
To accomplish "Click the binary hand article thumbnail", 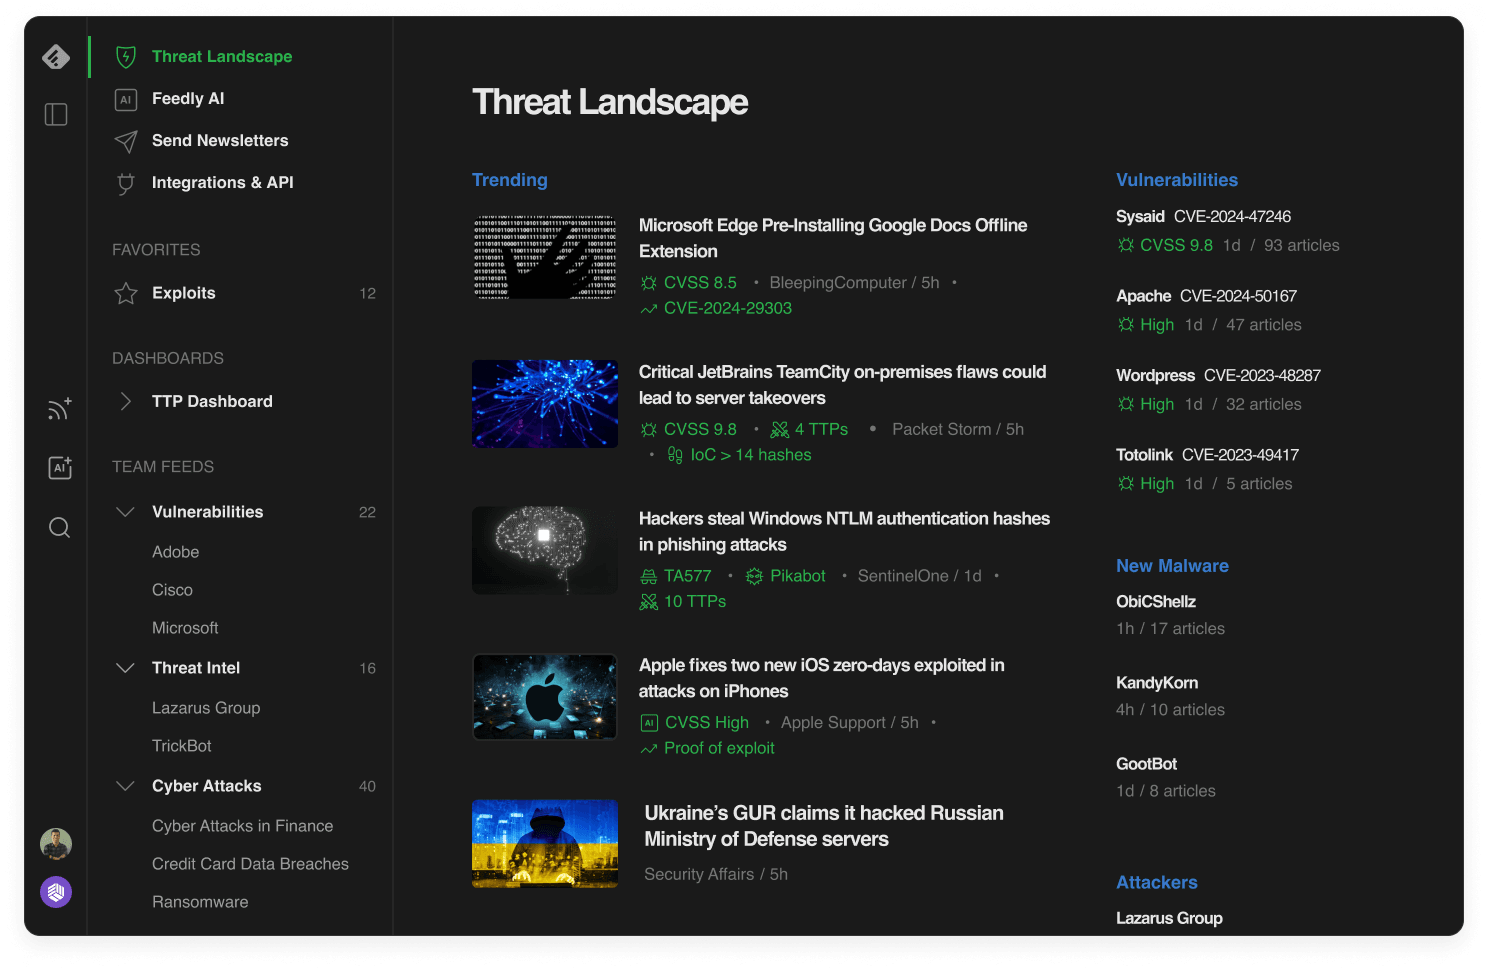I will 545,257.
